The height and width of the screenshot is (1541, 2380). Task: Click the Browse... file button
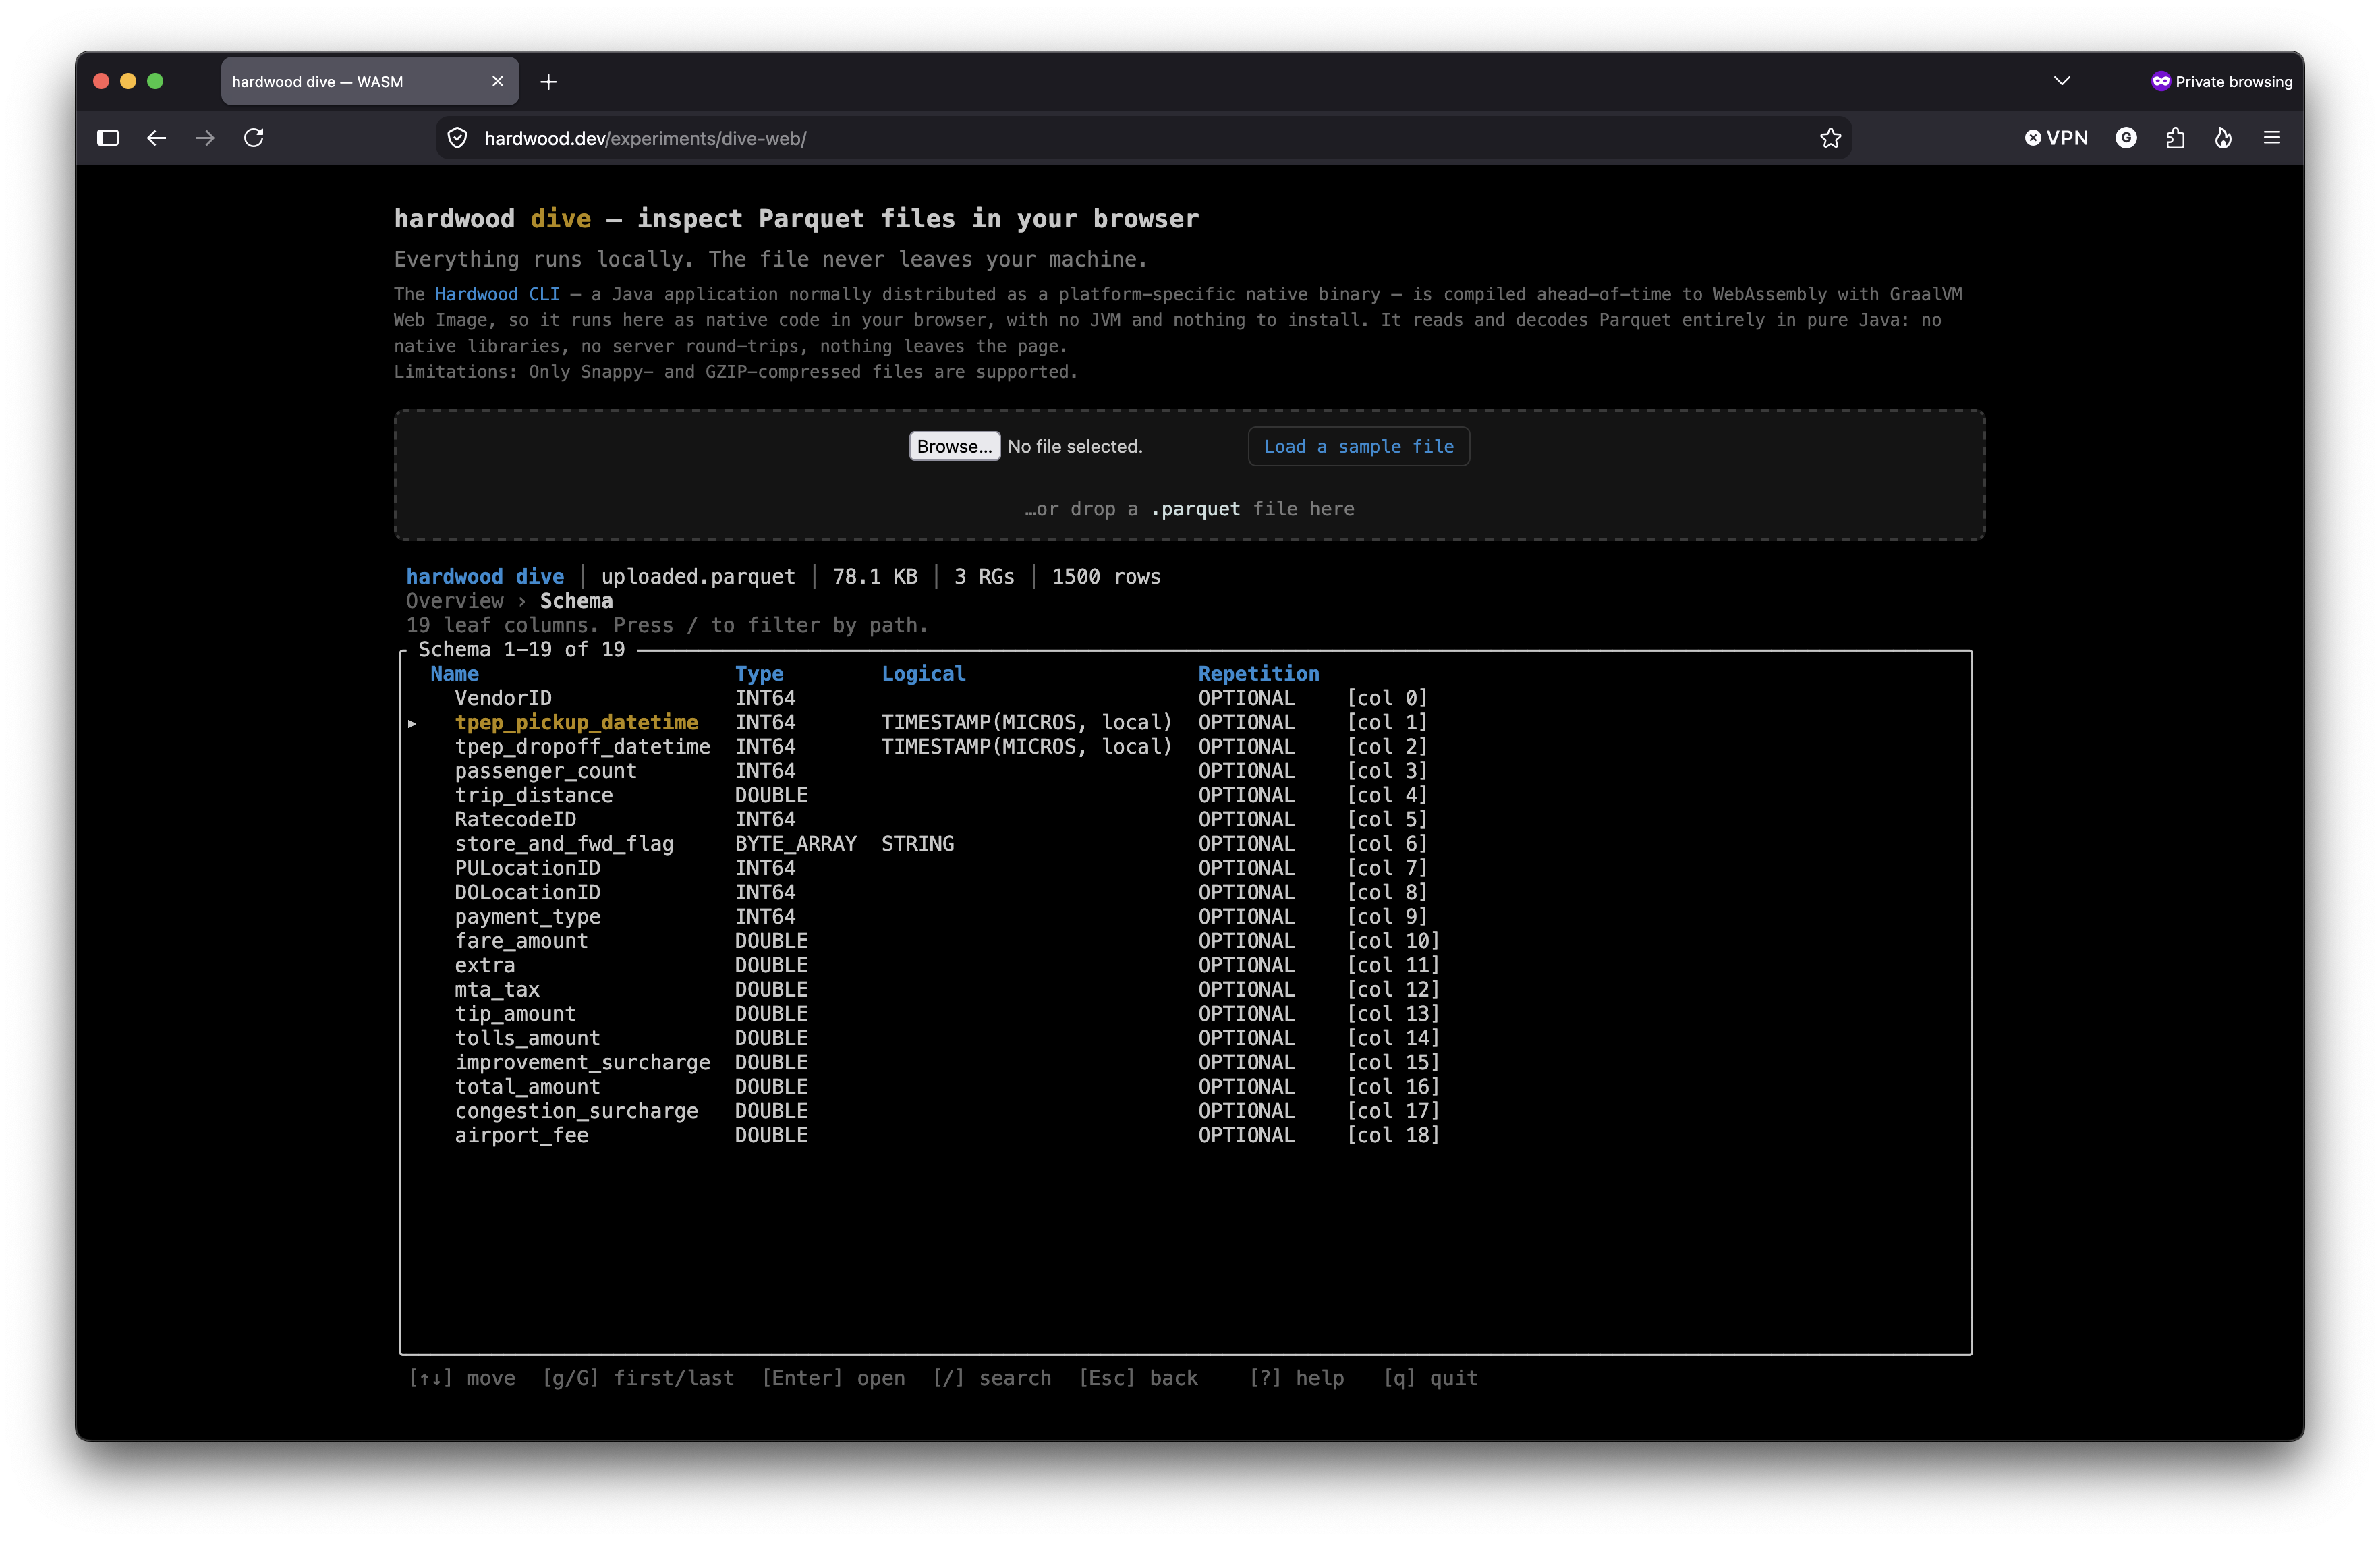pyautogui.click(x=954, y=446)
